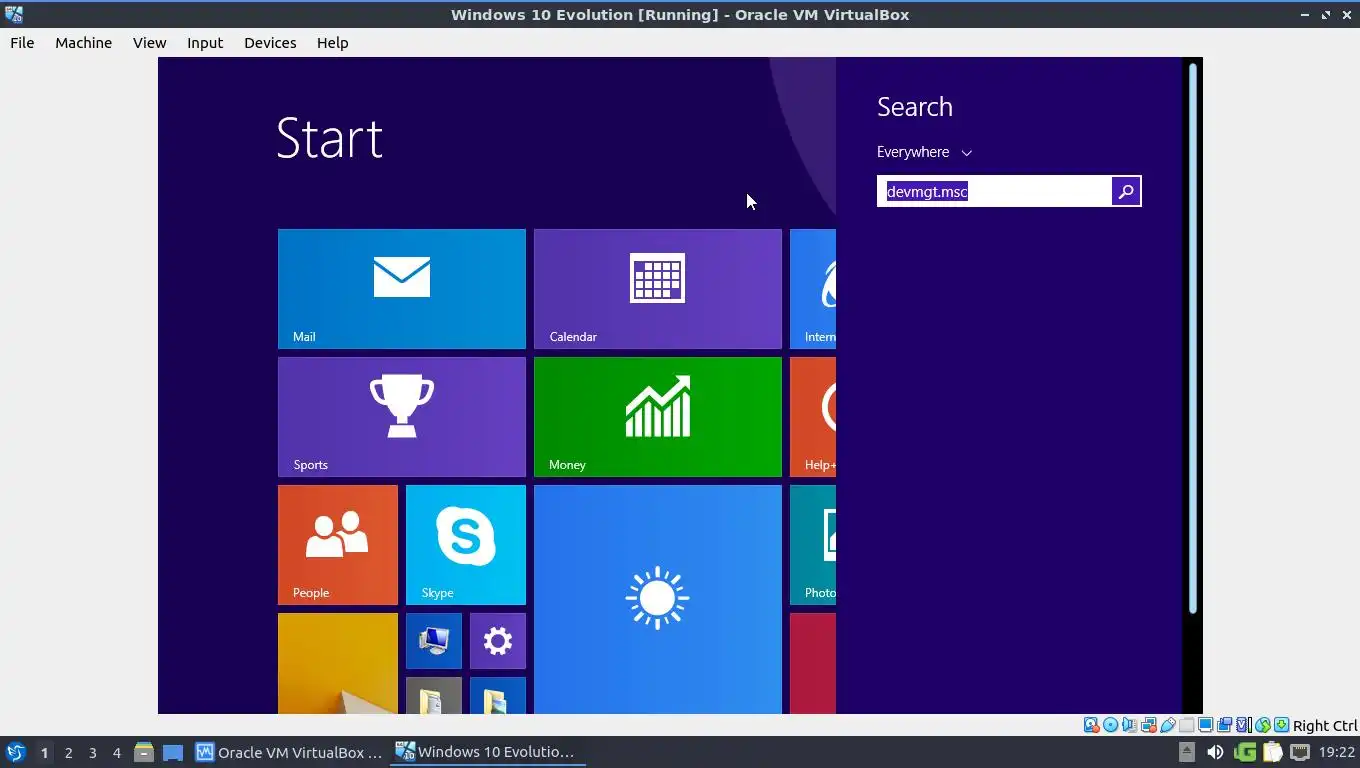
Task: Click the Right Ctrl host key label
Action: coord(1325,726)
